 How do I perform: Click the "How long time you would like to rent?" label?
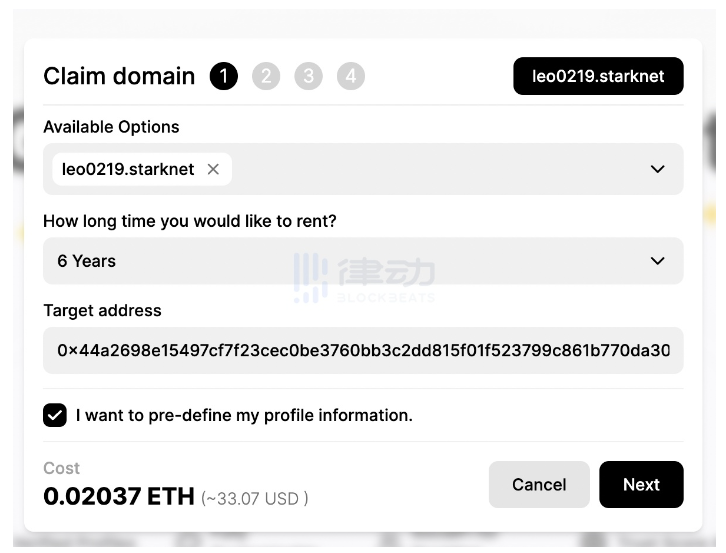pos(190,221)
